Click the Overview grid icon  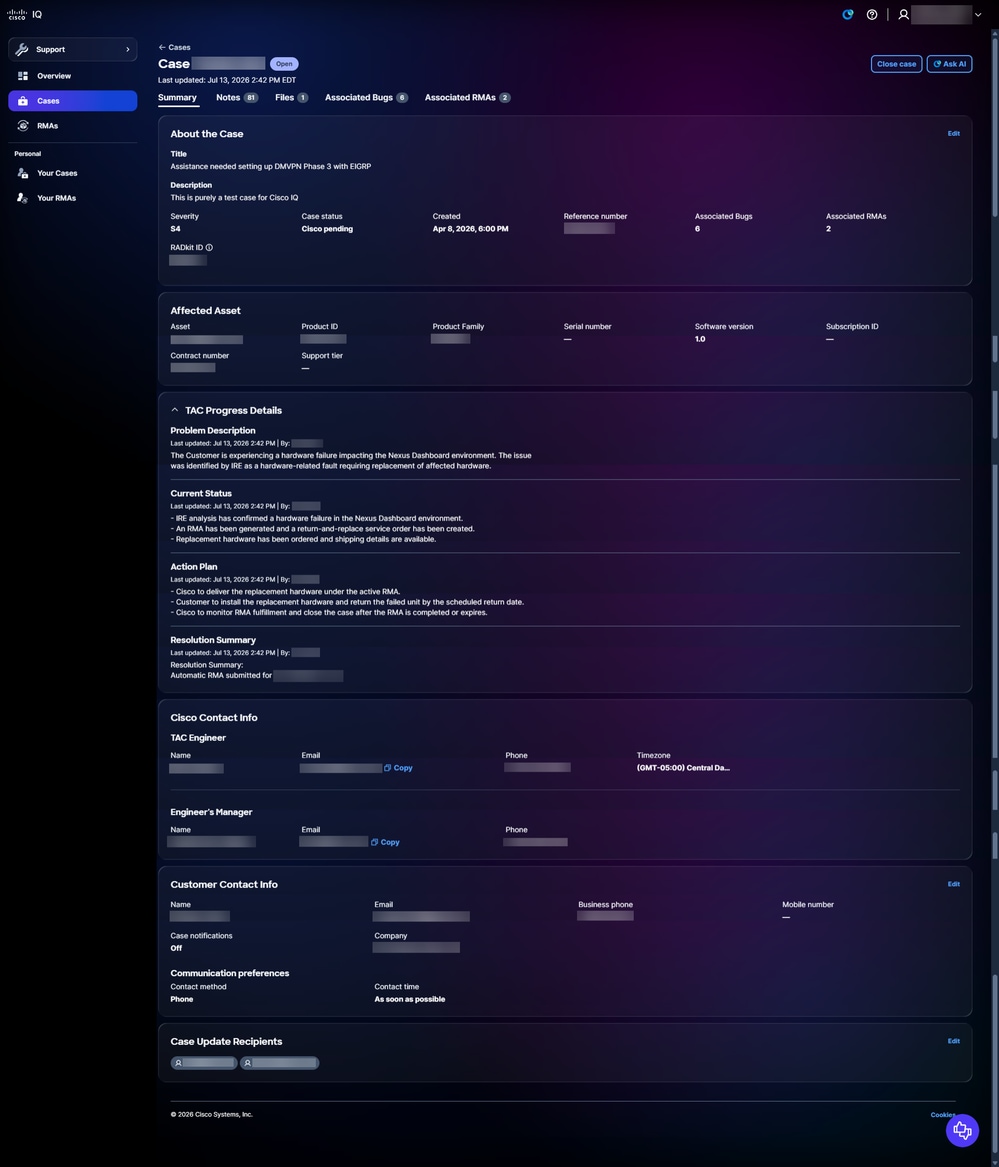point(23,76)
